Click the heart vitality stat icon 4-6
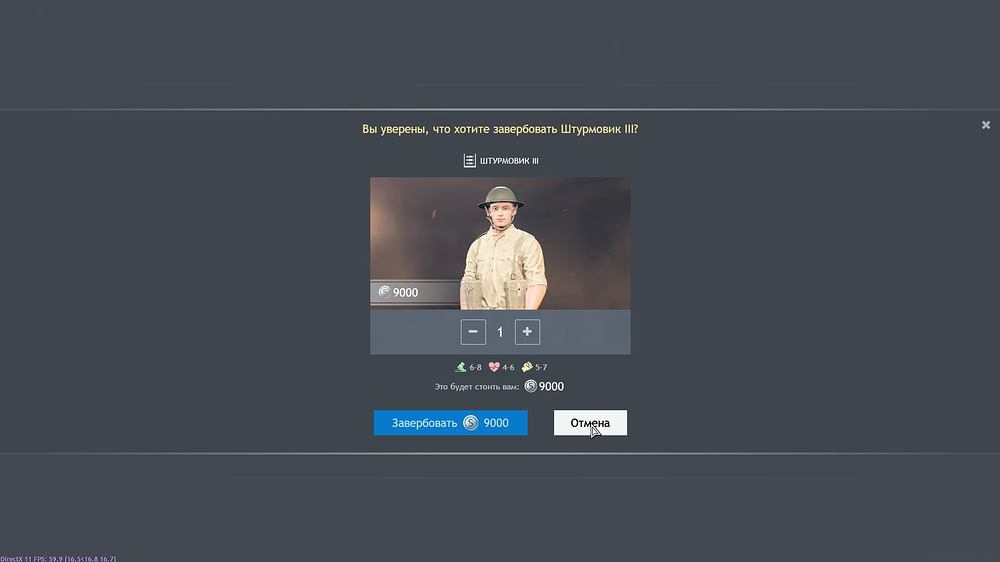This screenshot has width=1000, height=562. tap(494, 367)
